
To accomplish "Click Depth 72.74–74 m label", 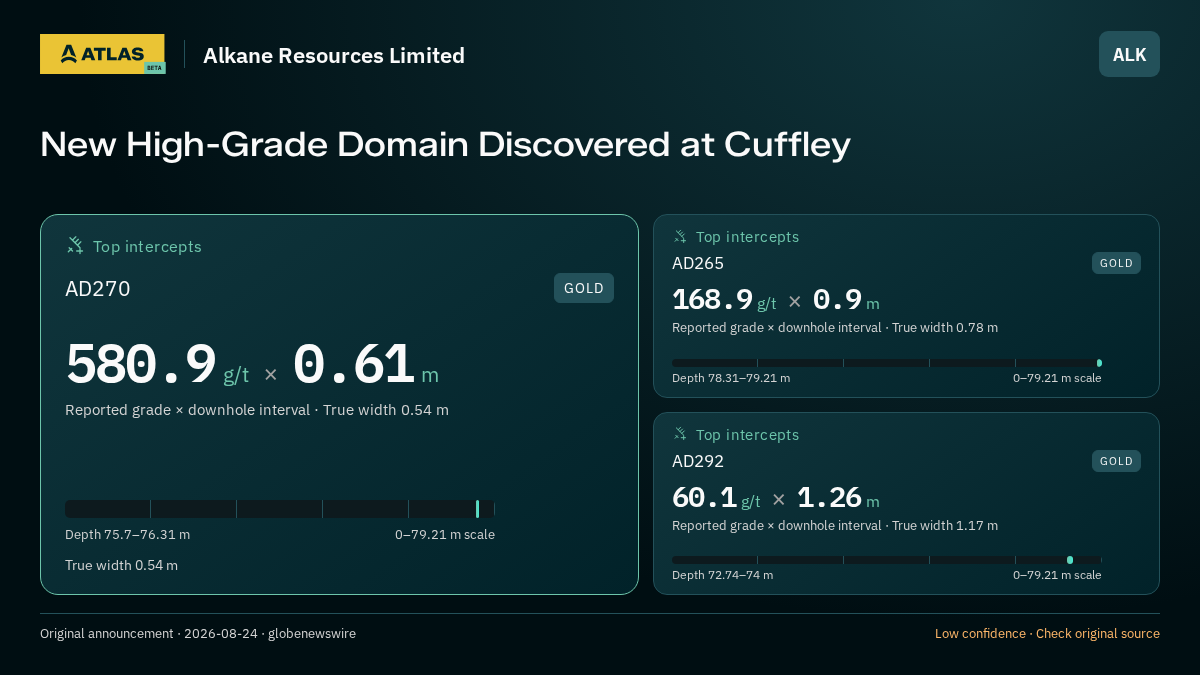I will point(722,575).
